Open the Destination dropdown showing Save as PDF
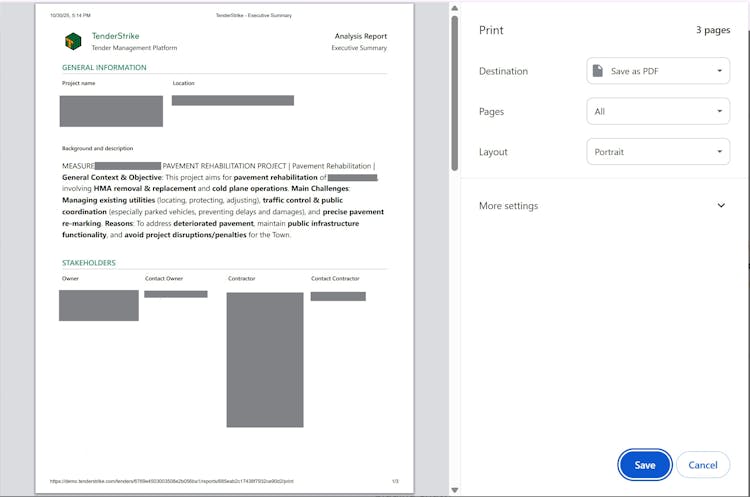Viewport: 750px width, 497px height. [x=657, y=71]
